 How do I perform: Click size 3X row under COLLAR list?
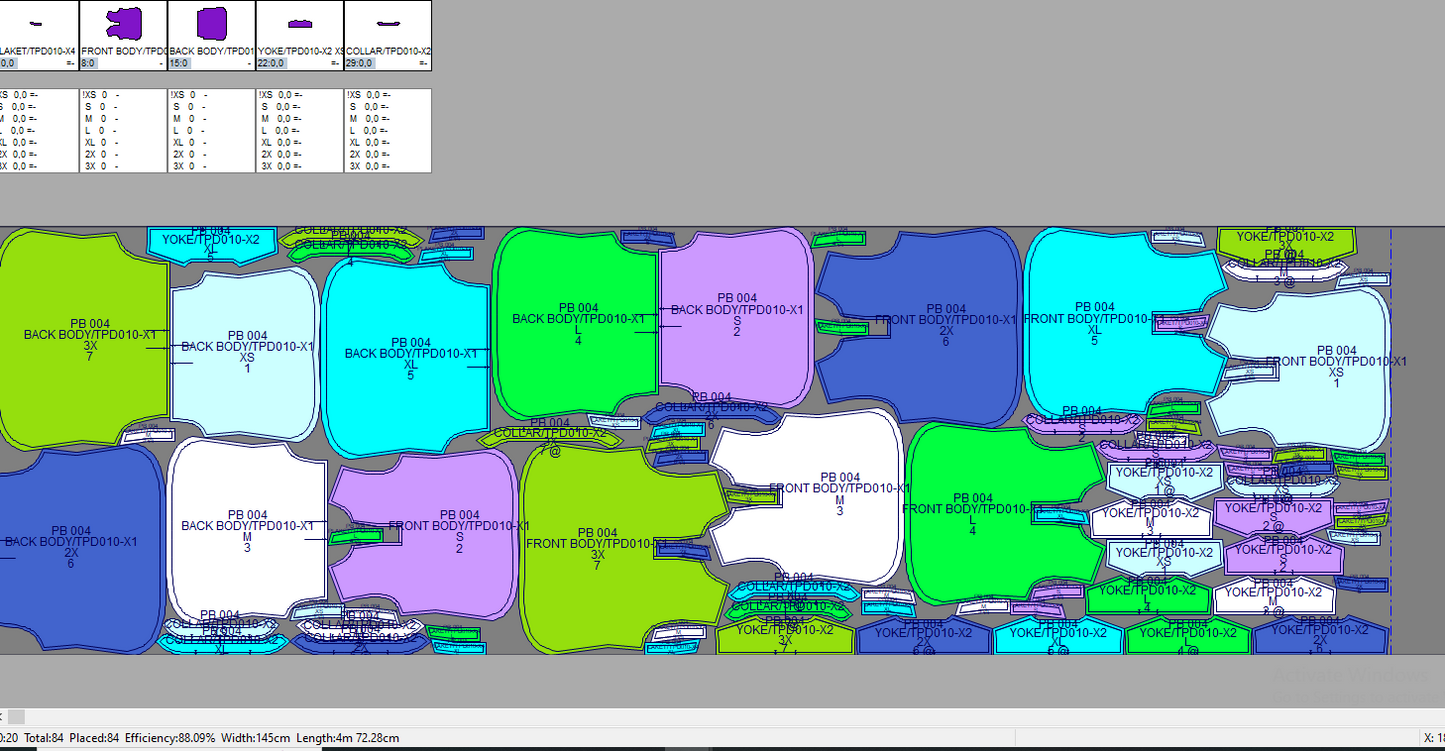(366, 166)
